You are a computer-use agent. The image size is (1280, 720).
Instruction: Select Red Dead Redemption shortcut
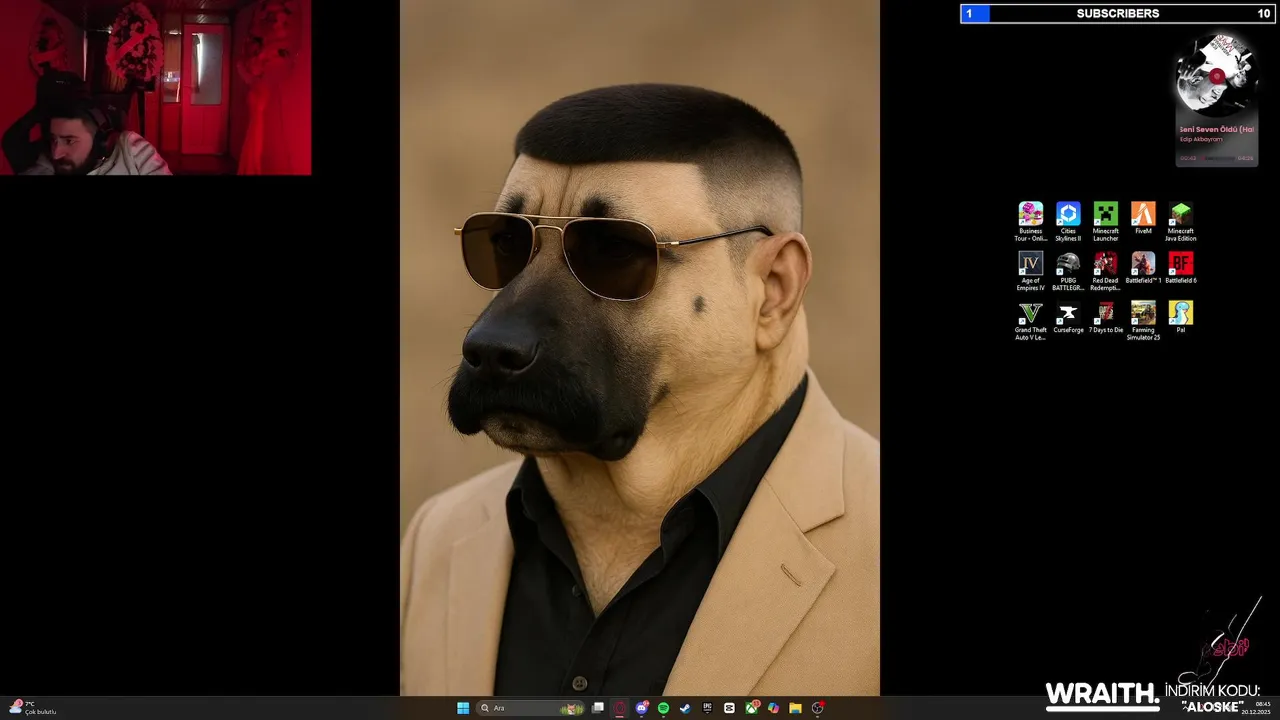[1105, 270]
